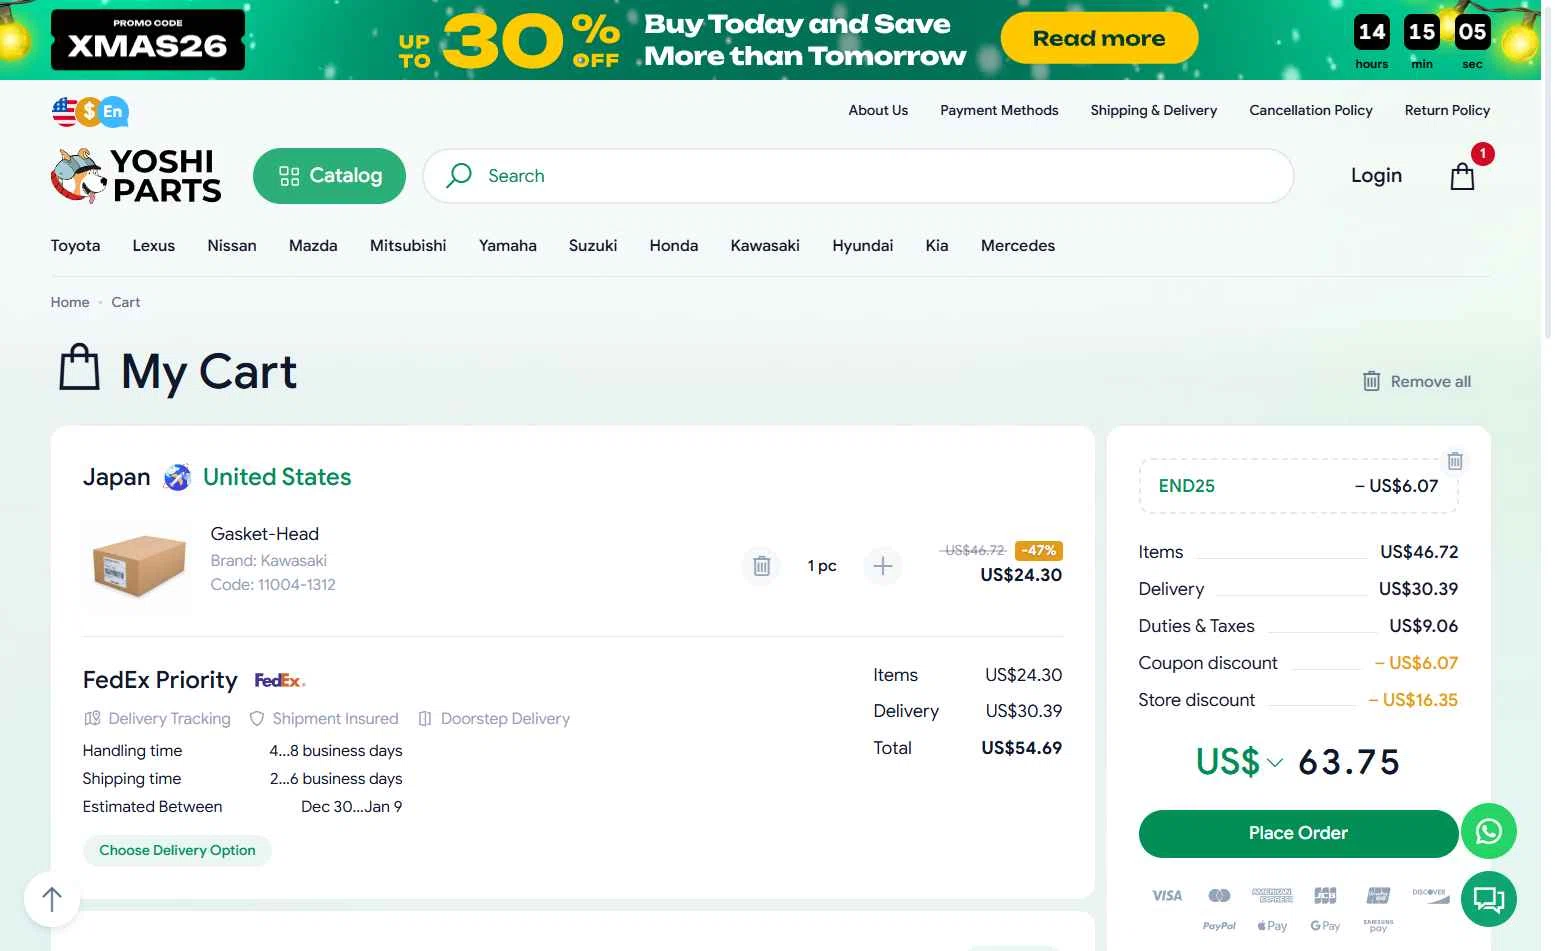
Task: Click the Mastercard payment icon
Action: pos(1219,896)
